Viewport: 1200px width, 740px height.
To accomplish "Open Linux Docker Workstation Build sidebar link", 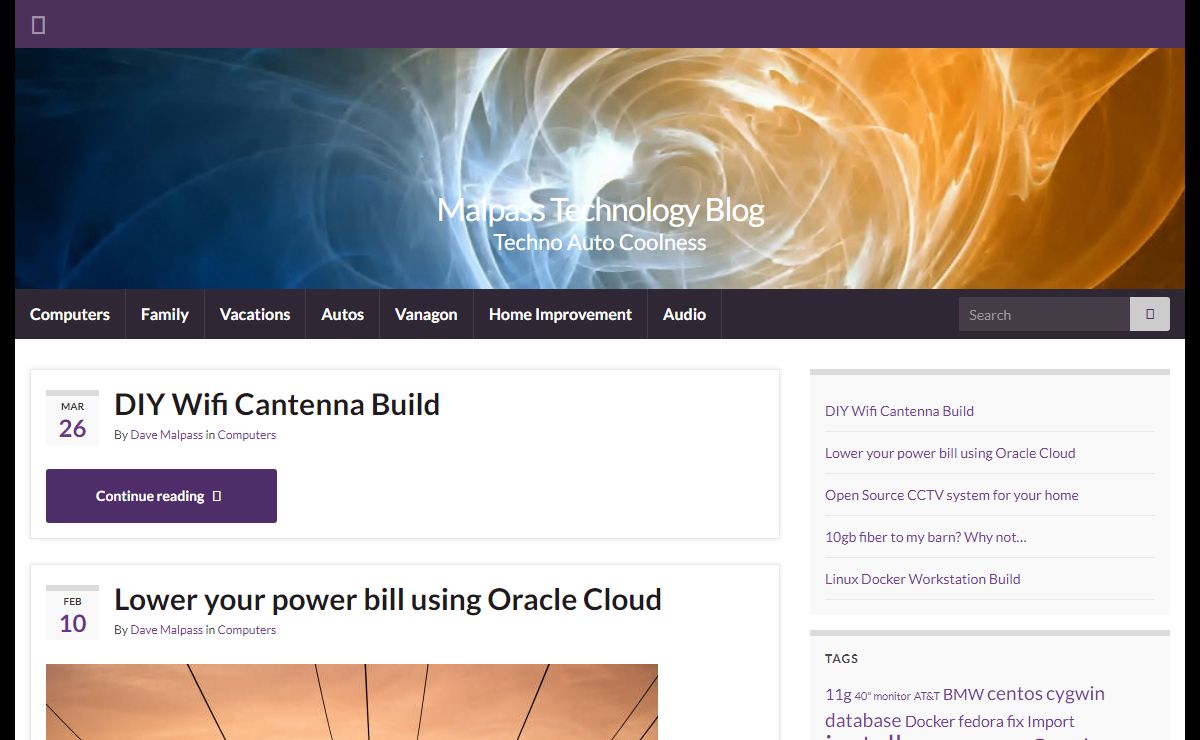I will click(922, 579).
